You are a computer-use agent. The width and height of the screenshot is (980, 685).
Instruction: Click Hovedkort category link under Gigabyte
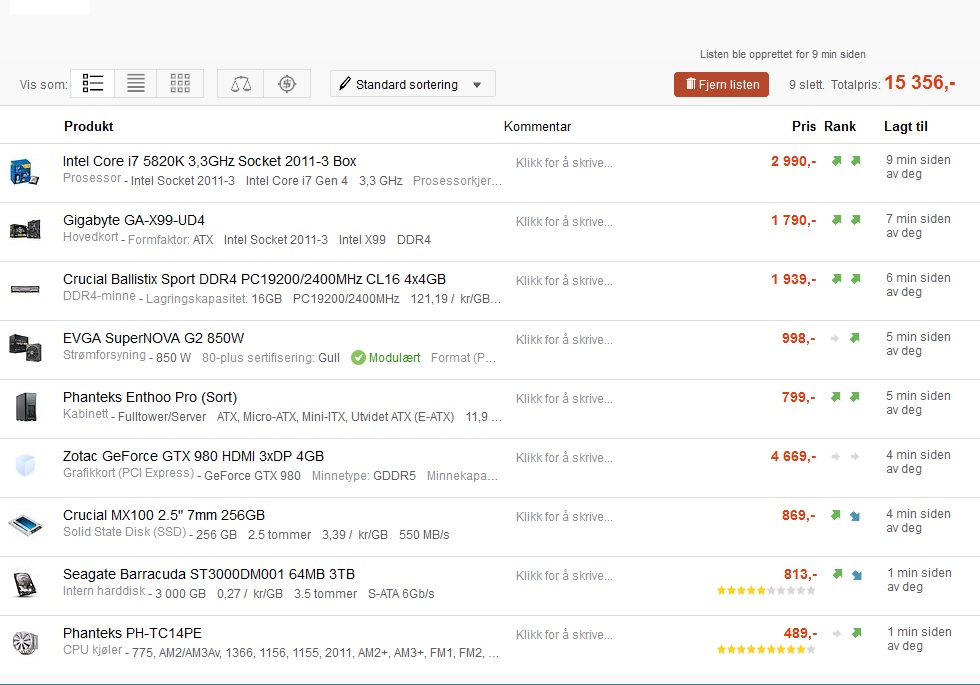click(x=91, y=237)
